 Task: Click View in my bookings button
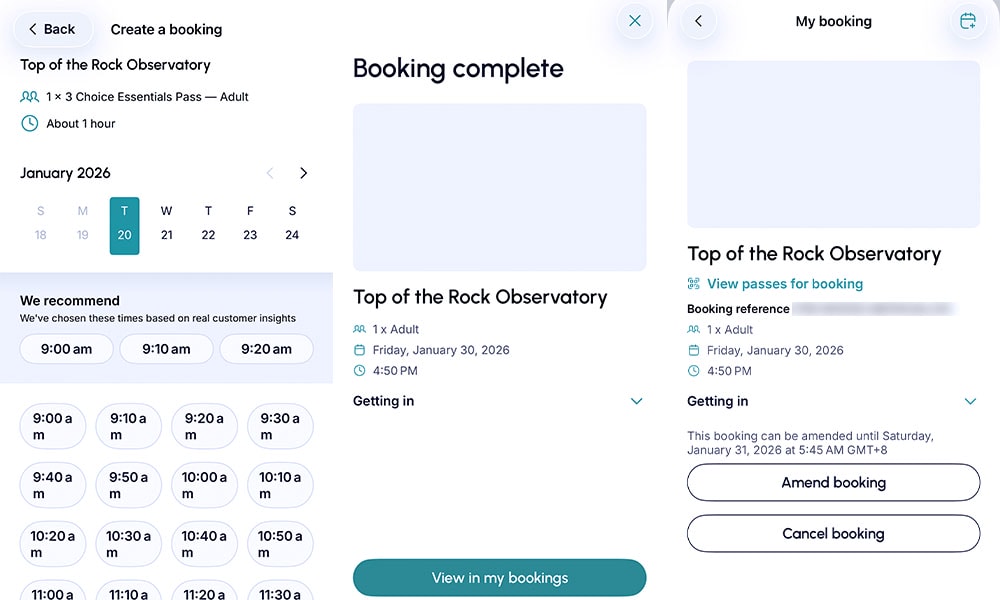click(x=499, y=578)
